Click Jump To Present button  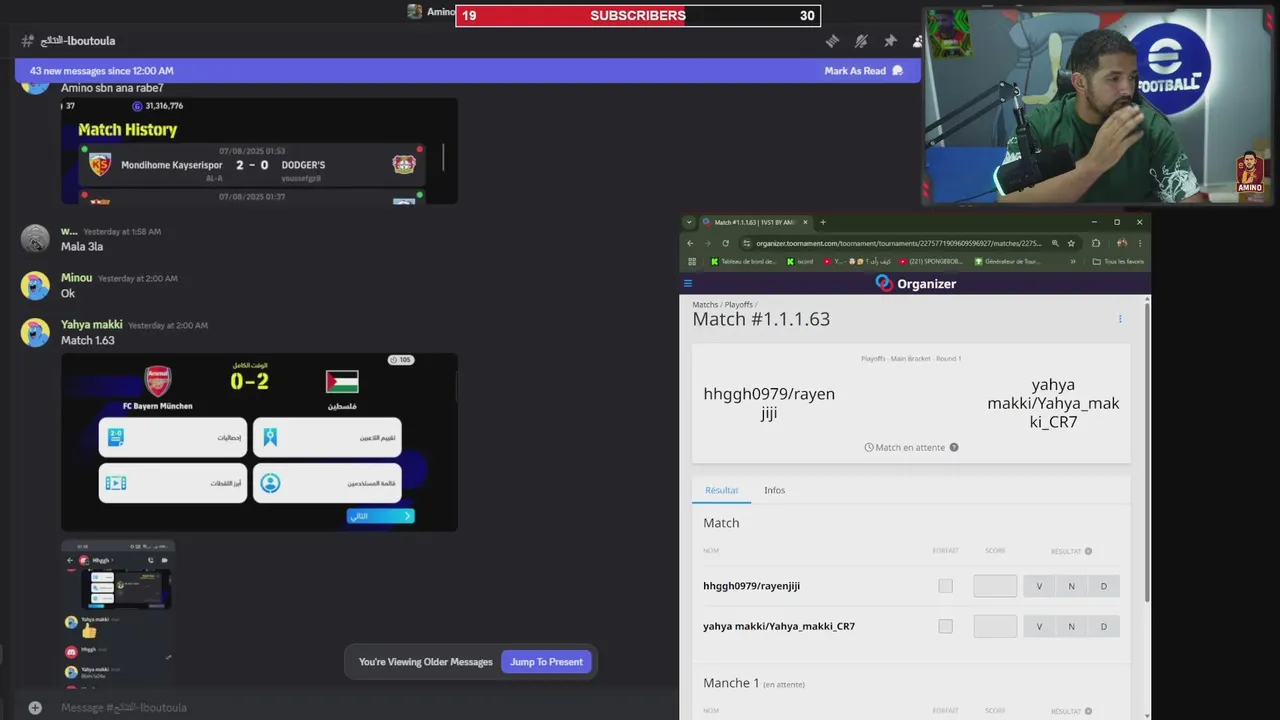(546, 662)
